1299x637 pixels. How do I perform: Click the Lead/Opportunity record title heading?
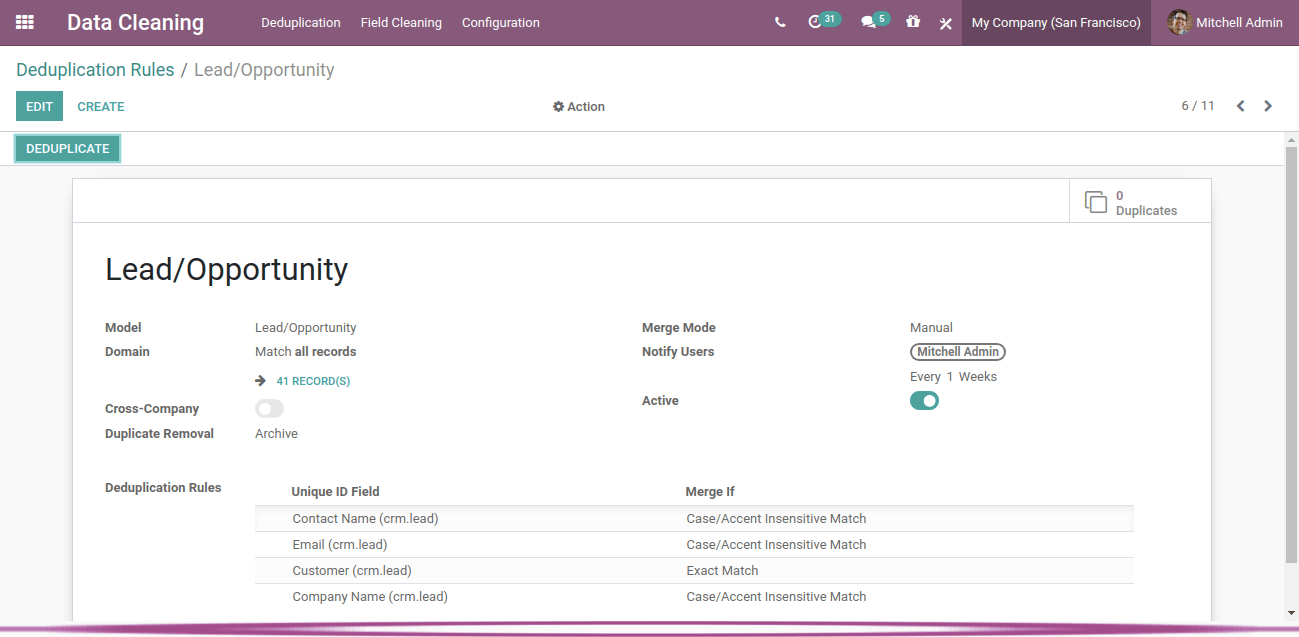click(227, 270)
